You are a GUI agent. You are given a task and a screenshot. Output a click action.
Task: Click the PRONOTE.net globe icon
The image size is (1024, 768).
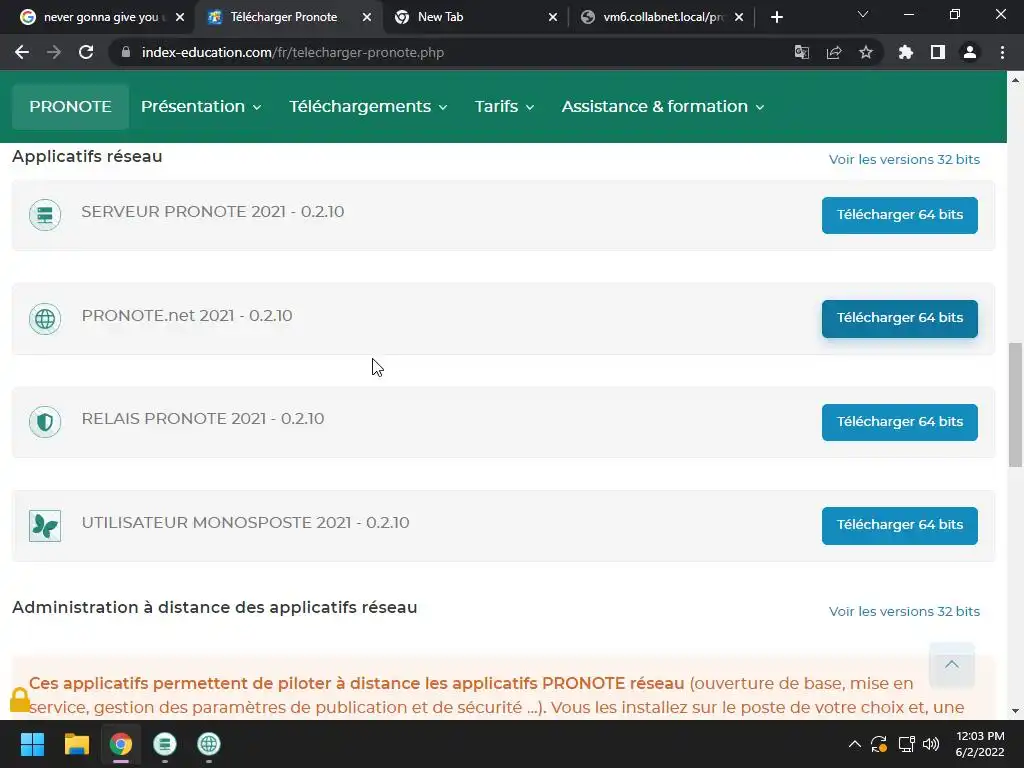pyautogui.click(x=45, y=319)
